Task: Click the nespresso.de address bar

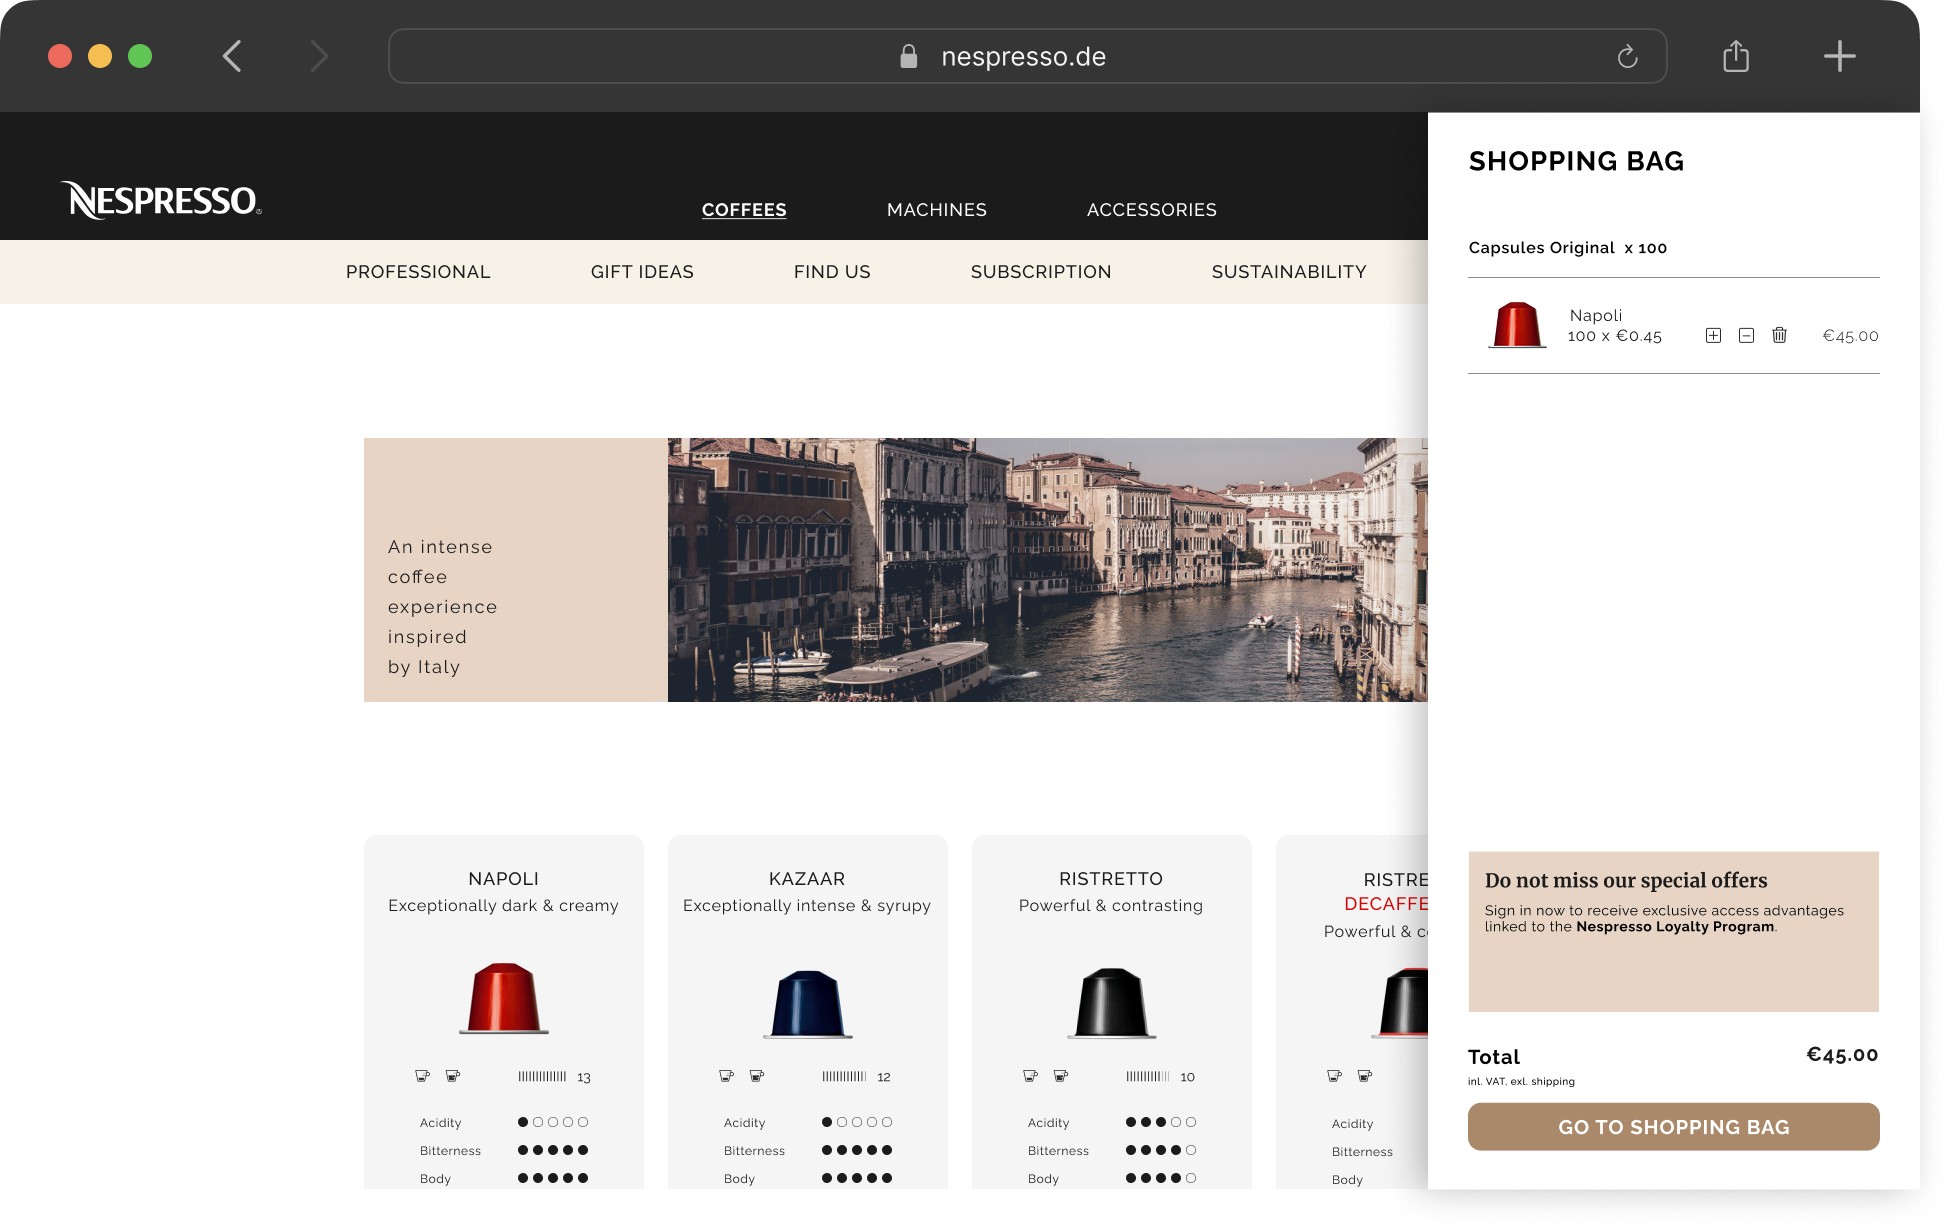Action: (1022, 57)
